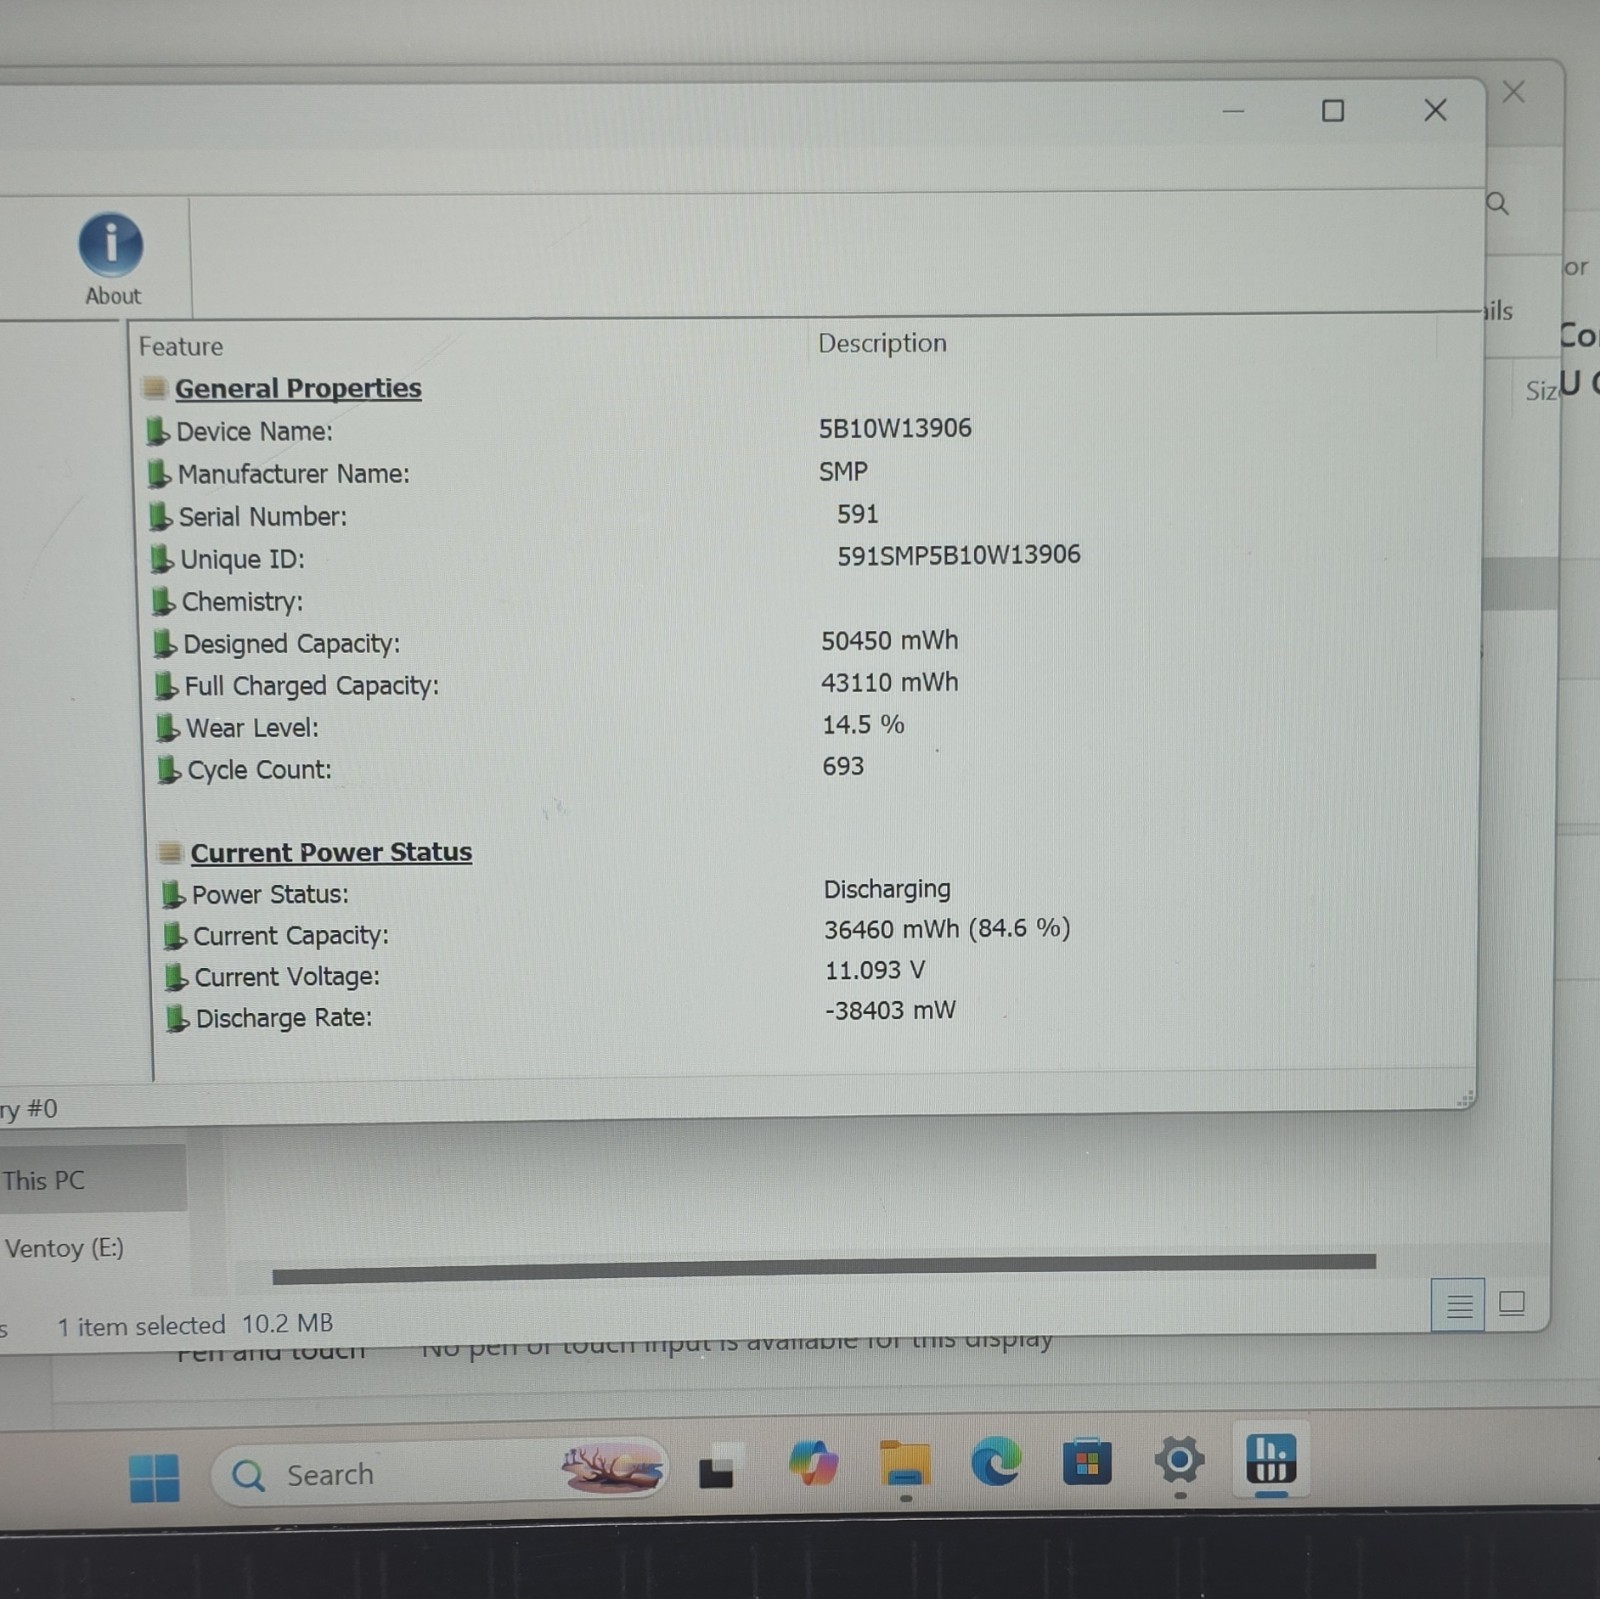Click the 11.093 V voltage value

point(875,970)
